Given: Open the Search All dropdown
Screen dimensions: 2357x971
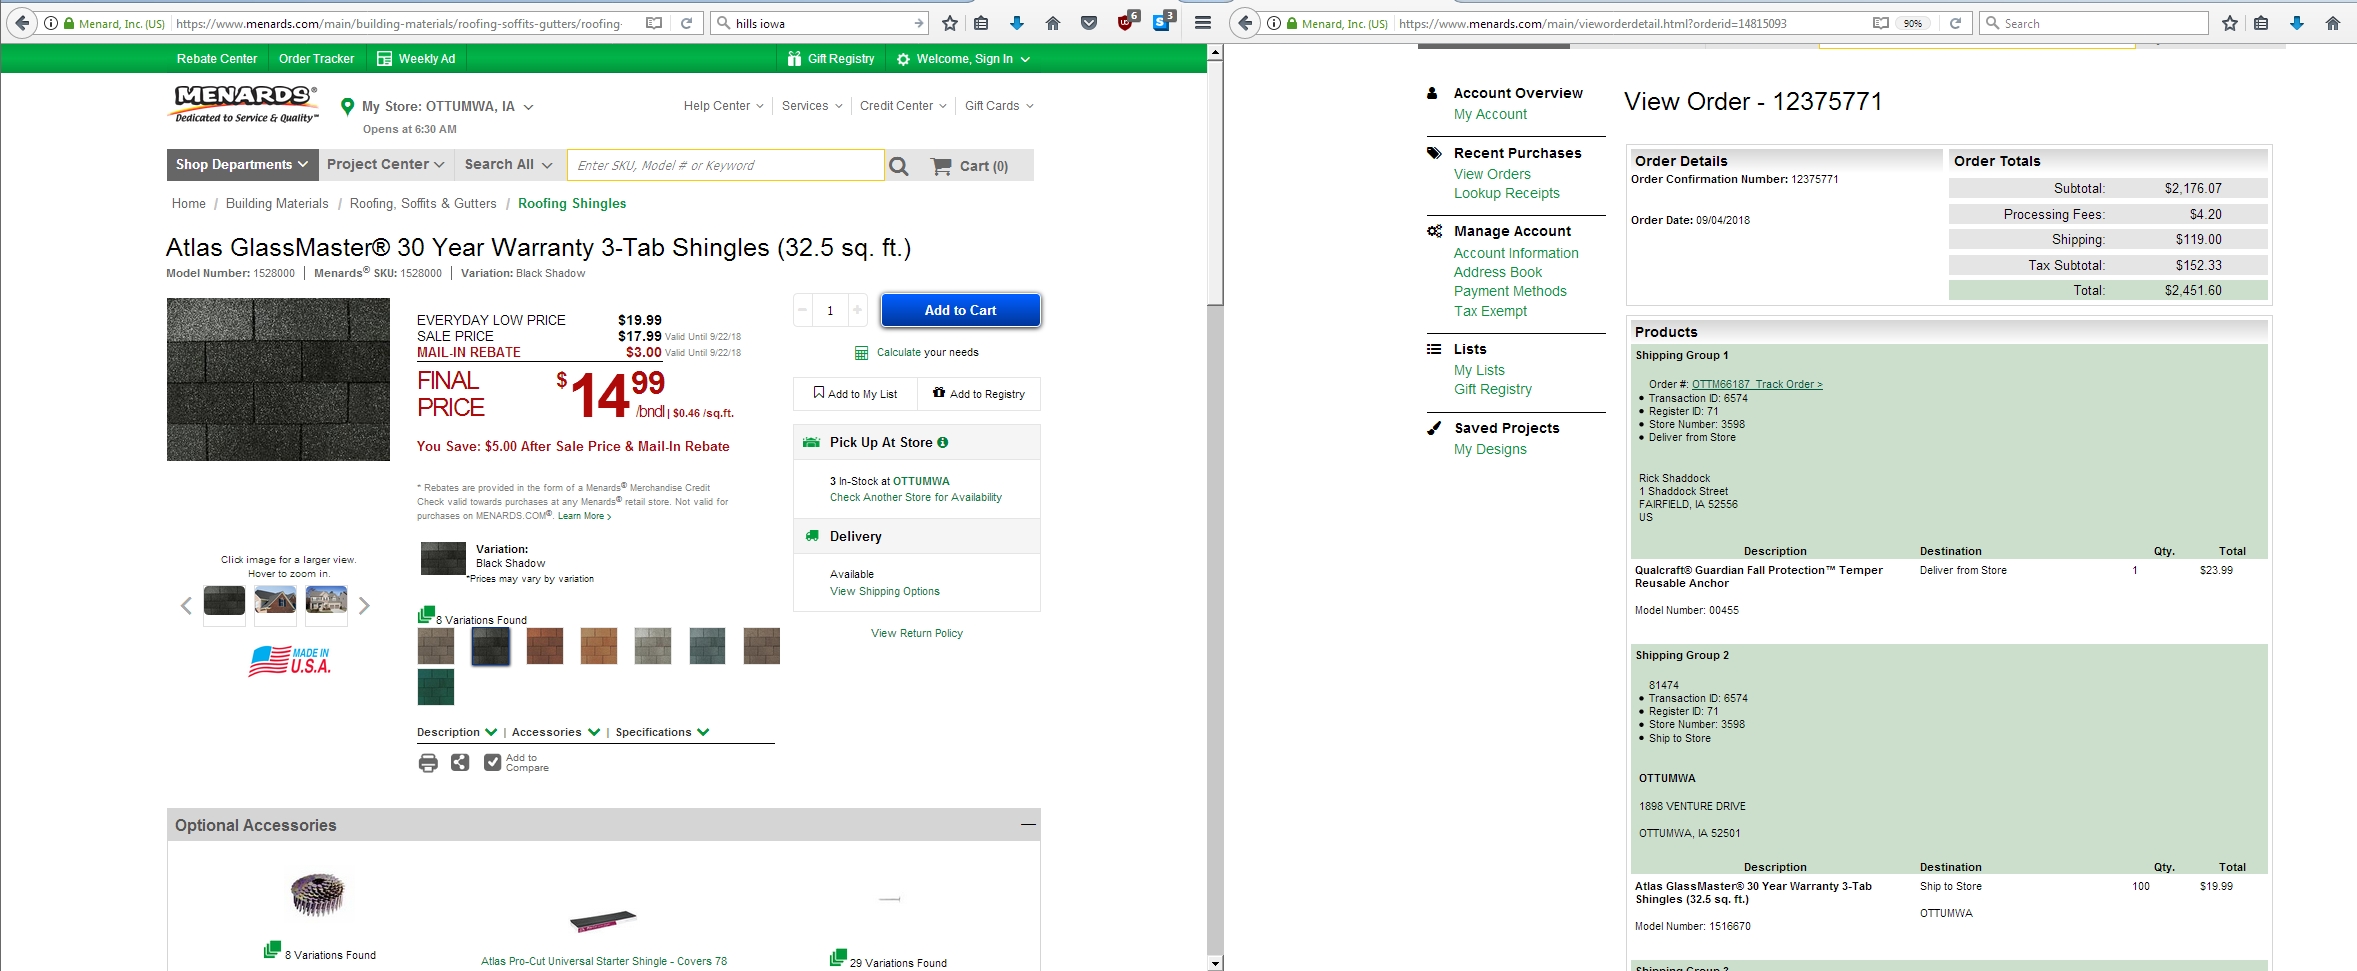Looking at the screenshot, I should tap(508, 165).
